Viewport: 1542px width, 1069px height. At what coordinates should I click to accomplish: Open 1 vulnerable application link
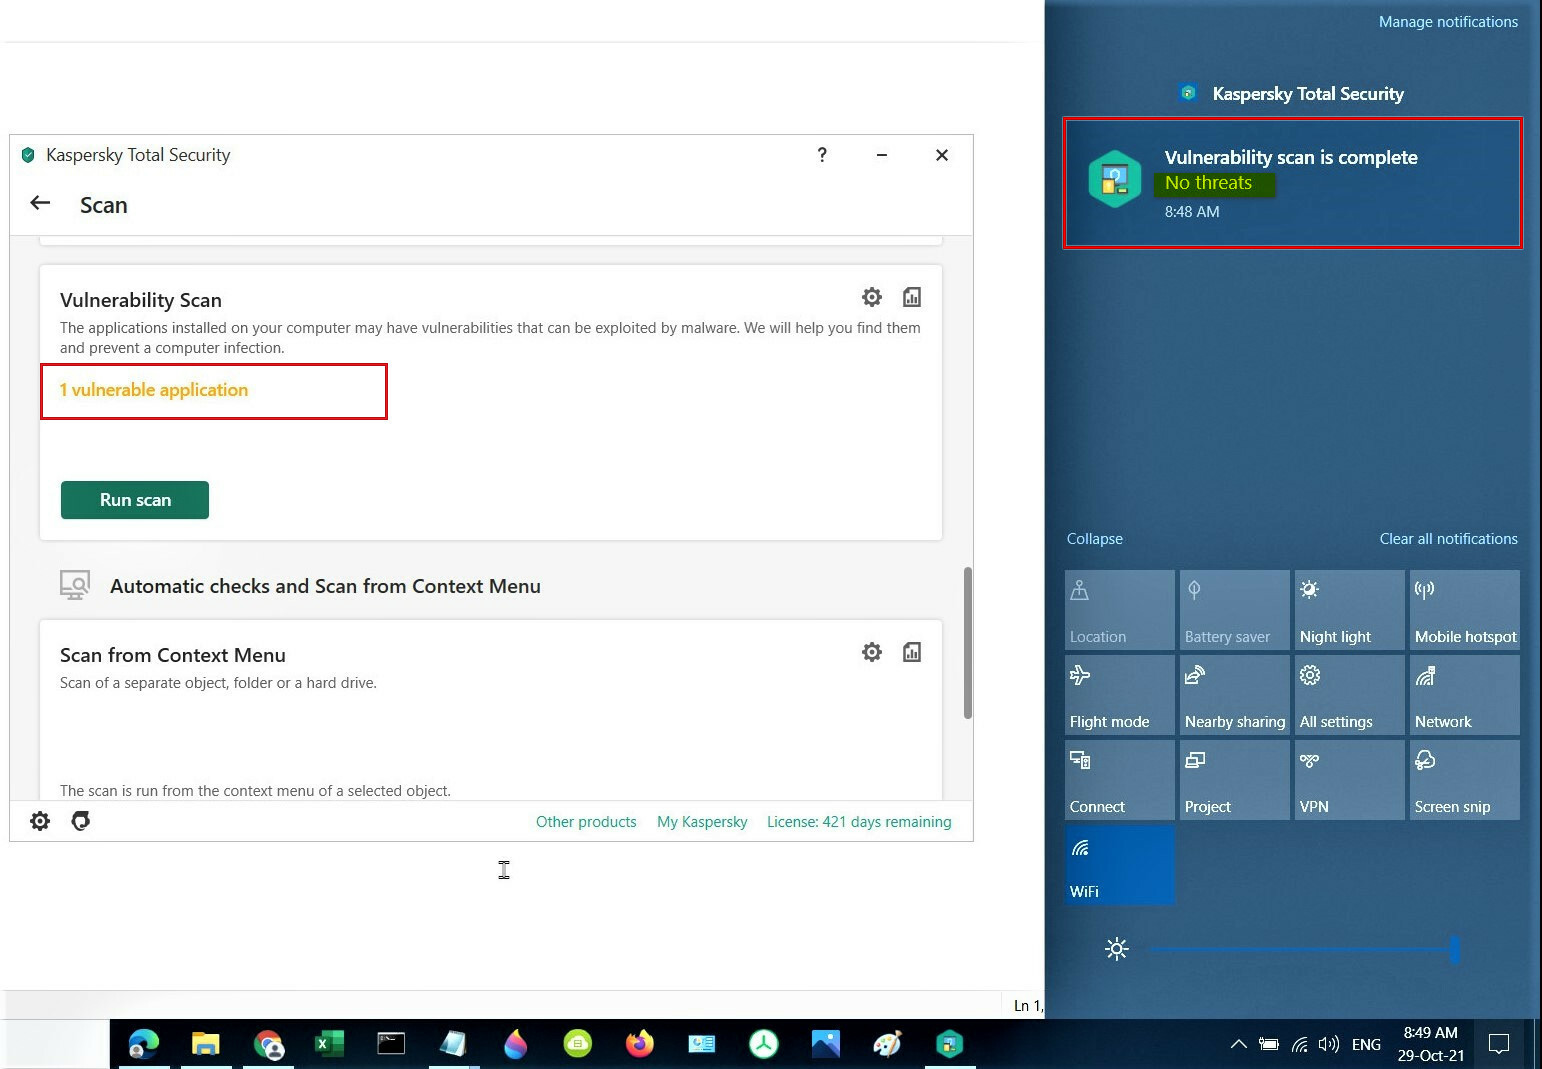point(154,390)
